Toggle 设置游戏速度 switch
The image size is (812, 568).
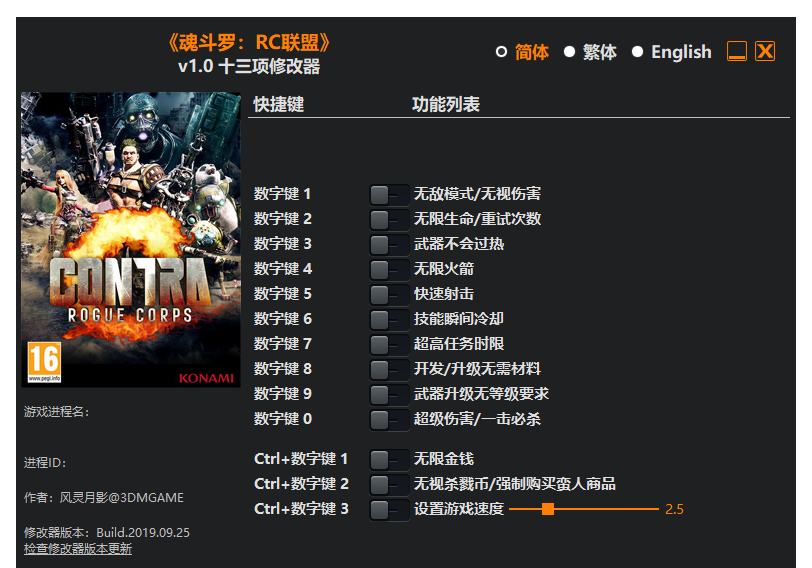(x=389, y=509)
